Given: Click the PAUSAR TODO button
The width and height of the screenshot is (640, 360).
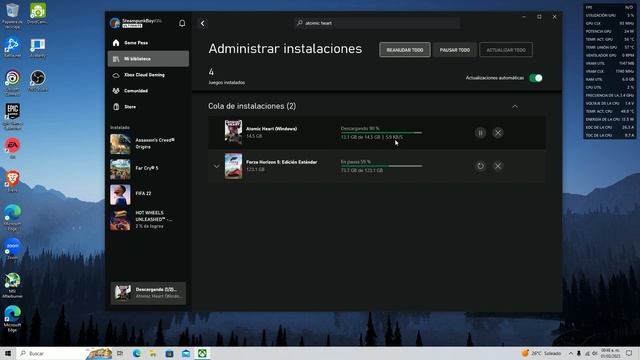Looking at the screenshot, I should tap(455, 50).
